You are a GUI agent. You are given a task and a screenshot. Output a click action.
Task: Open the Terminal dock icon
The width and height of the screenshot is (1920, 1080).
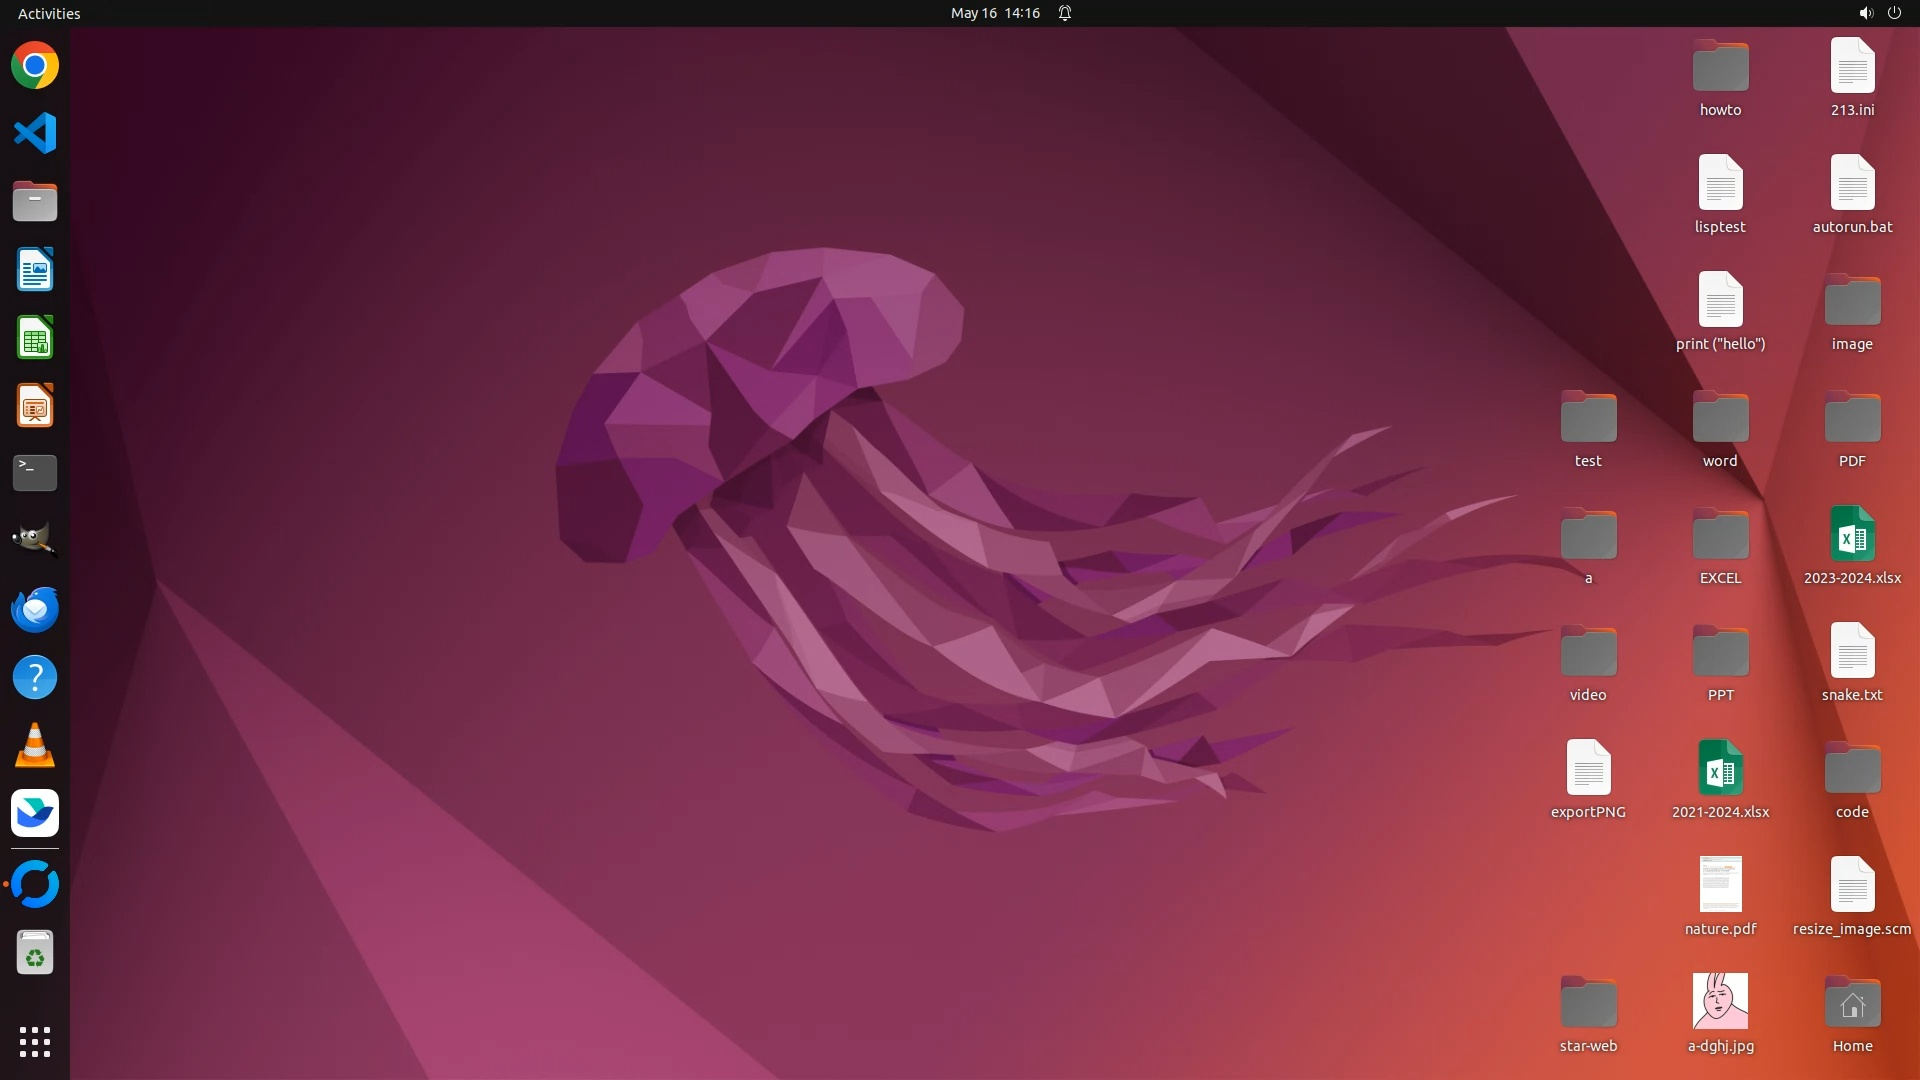tap(35, 473)
